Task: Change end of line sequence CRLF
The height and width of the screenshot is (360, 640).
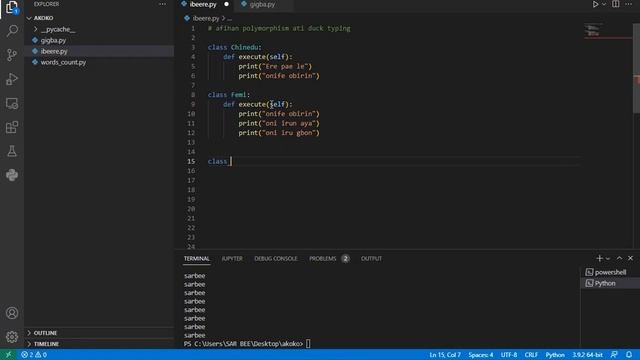Action: tap(531, 355)
